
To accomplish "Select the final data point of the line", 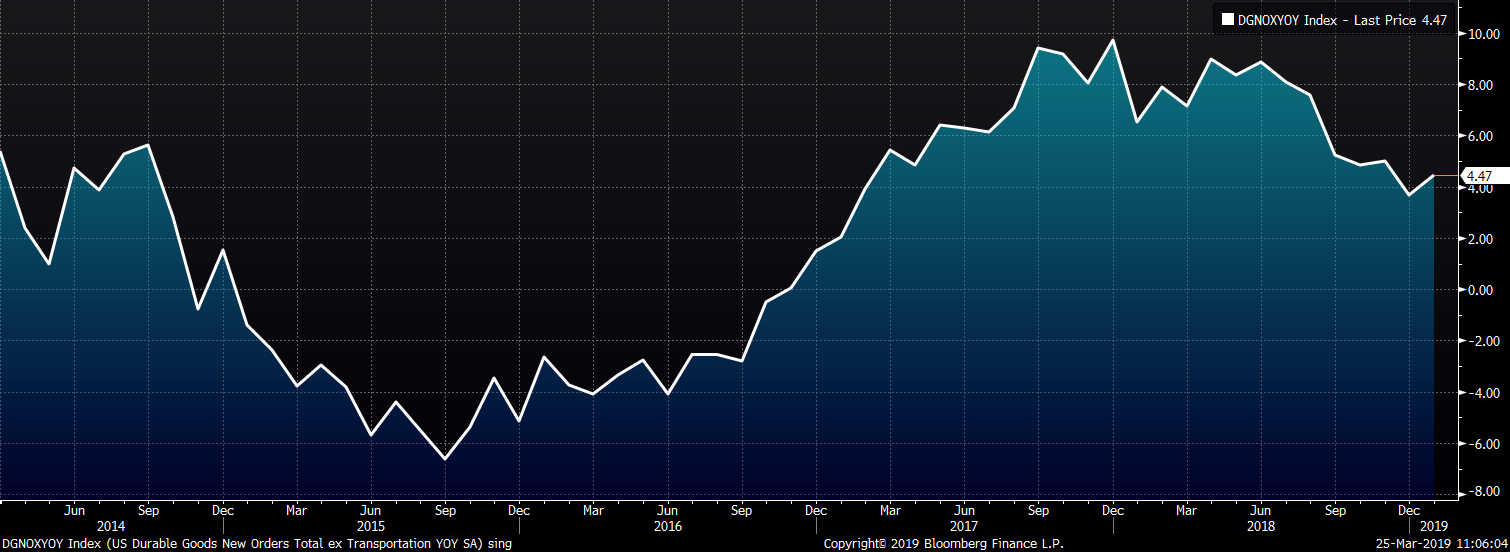I will 1434,176.
